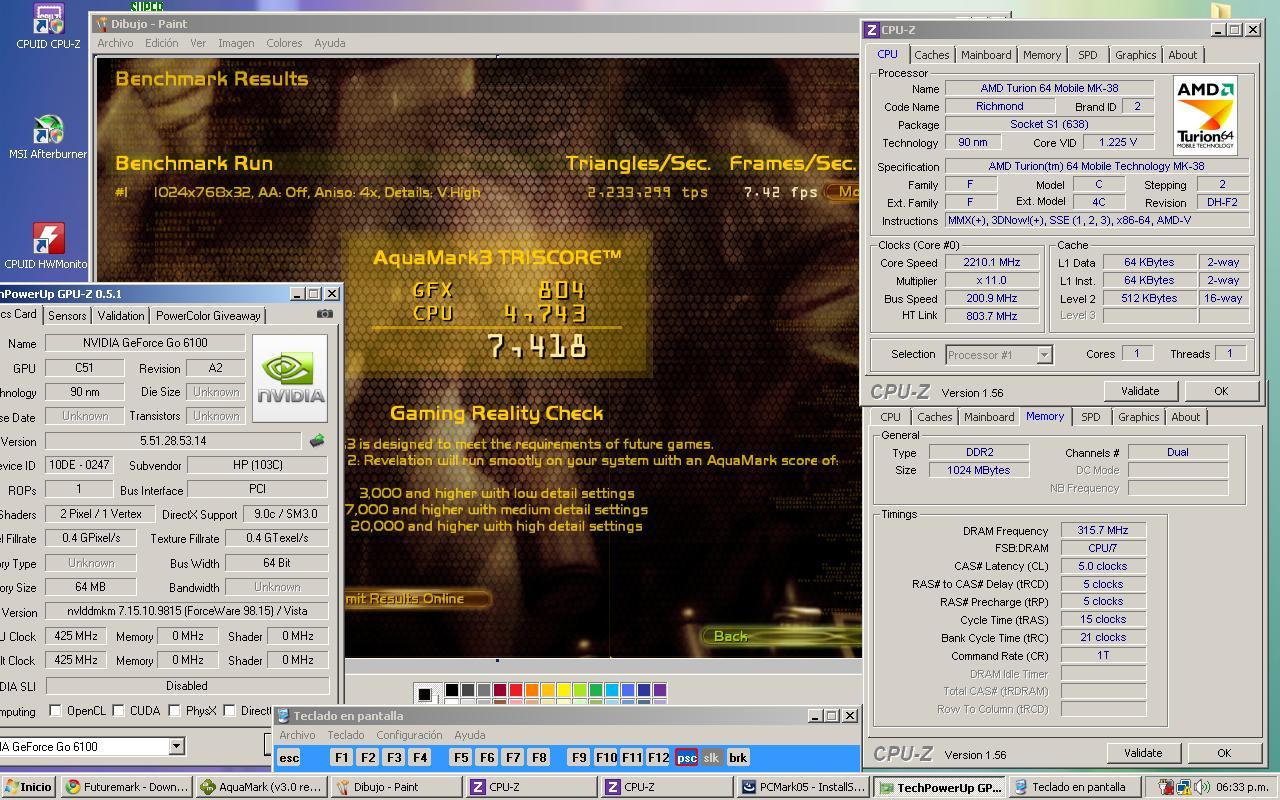Switch to TechPowerUp GPU-Z taskbar button
Viewport: 1280px width, 800px height.
940,787
